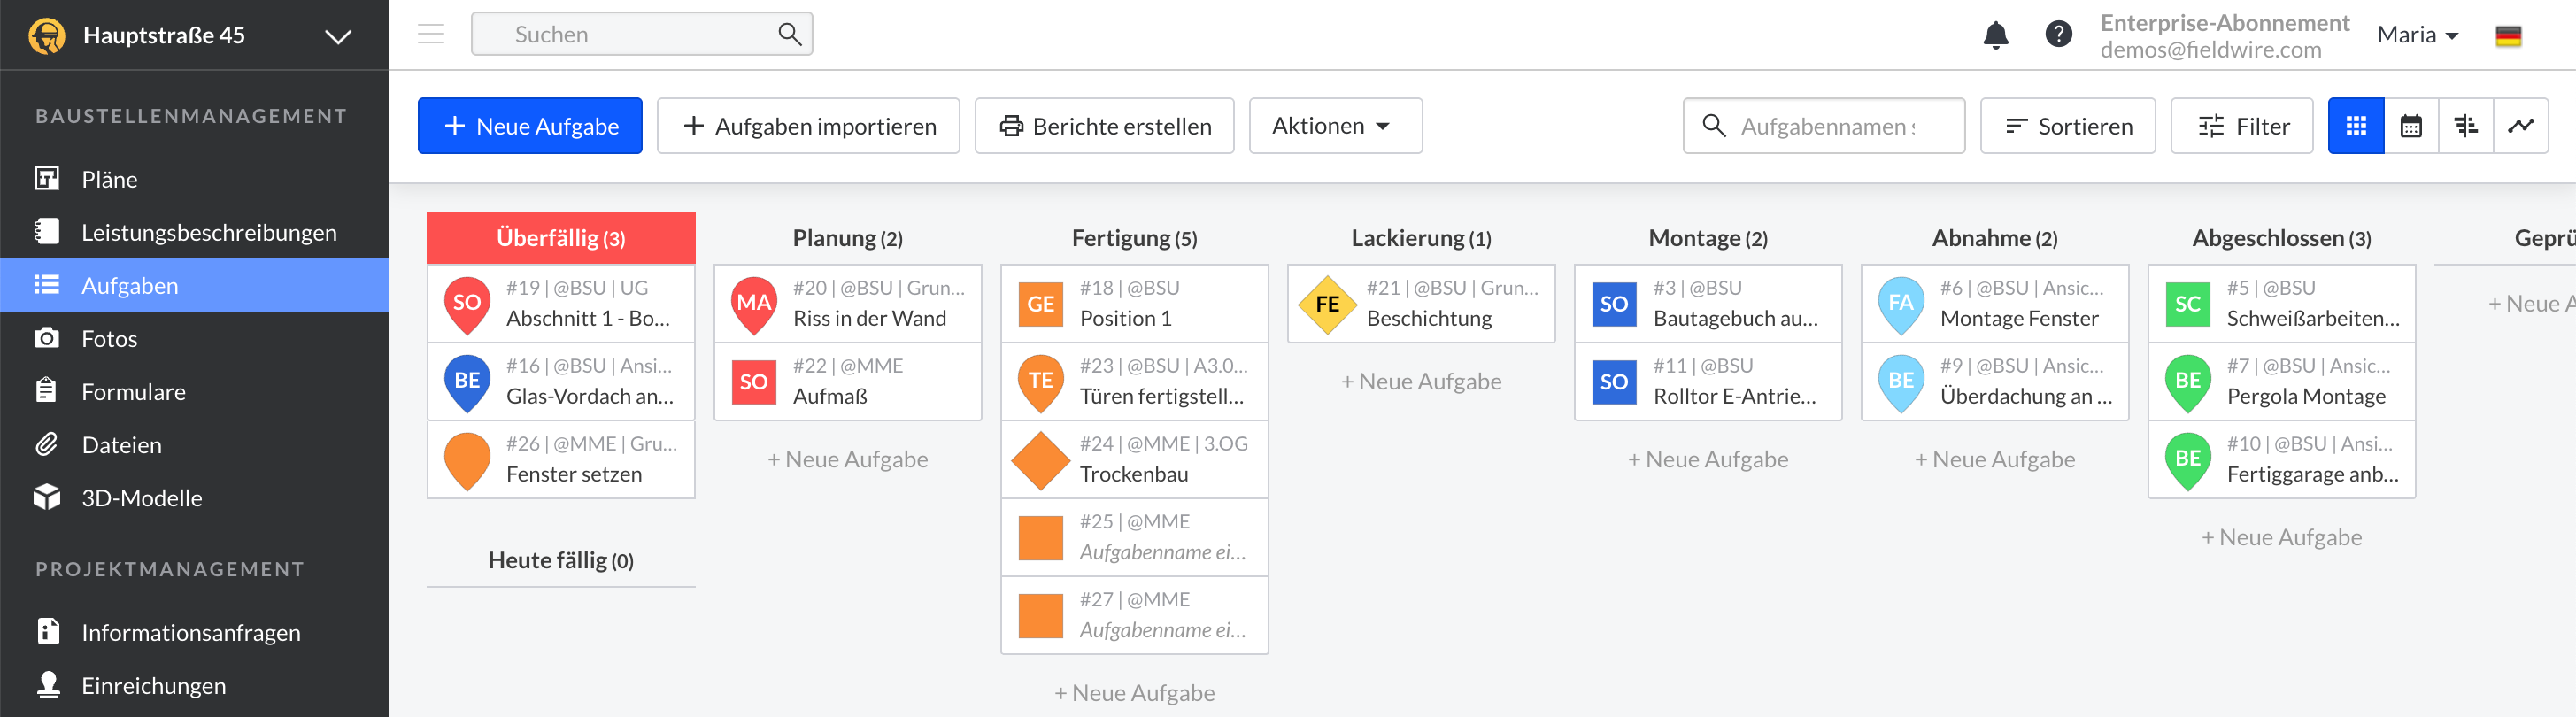This screenshot has width=2576, height=717.
Task: Open the Filter options
Action: coord(2241,126)
